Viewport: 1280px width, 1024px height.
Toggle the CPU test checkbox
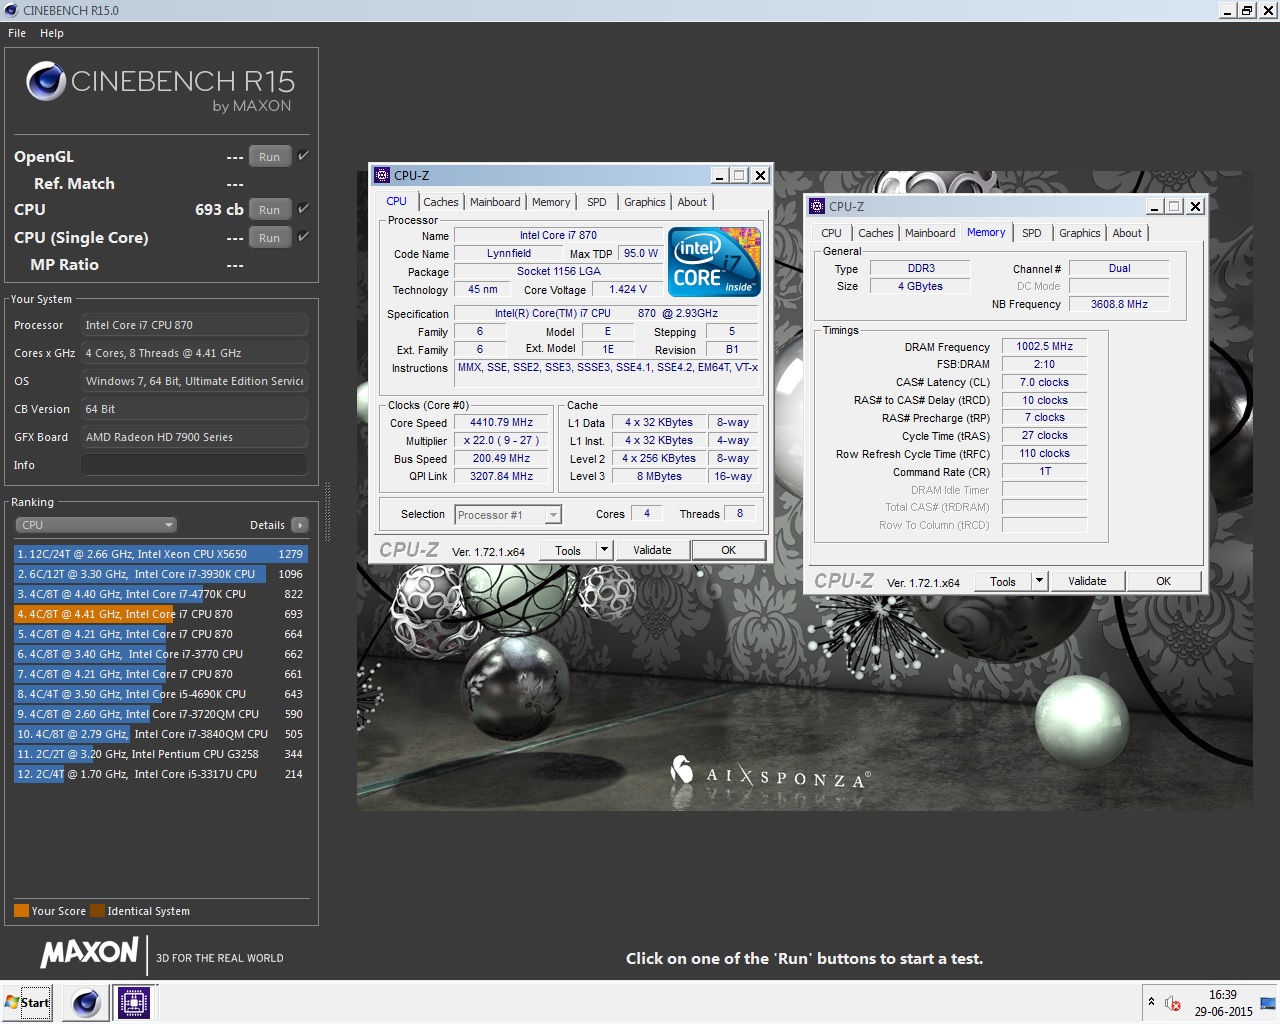pyautogui.click(x=303, y=209)
